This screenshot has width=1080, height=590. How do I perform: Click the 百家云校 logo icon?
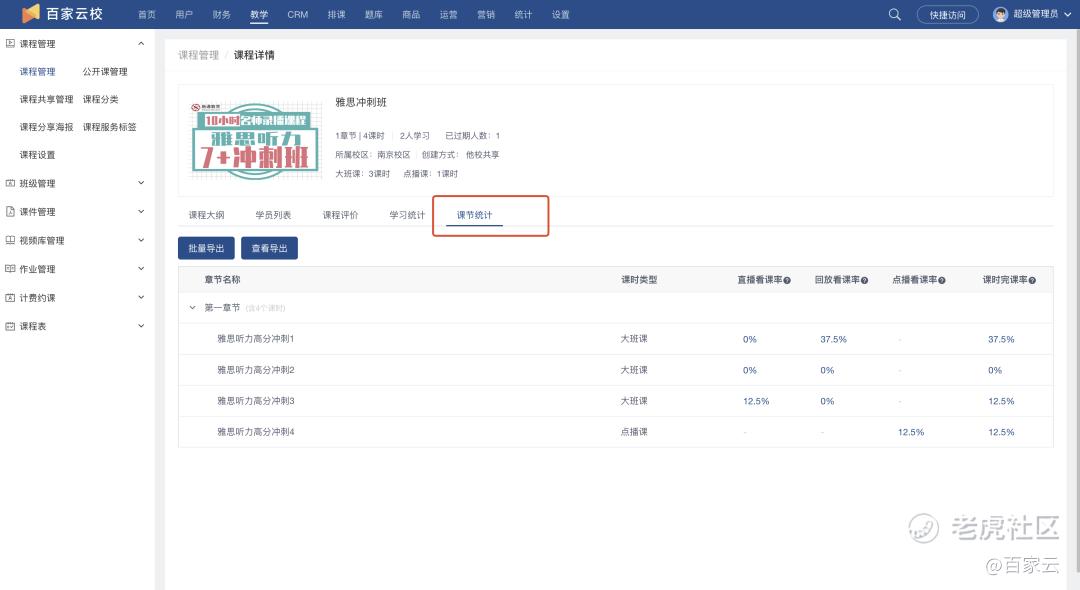30,14
